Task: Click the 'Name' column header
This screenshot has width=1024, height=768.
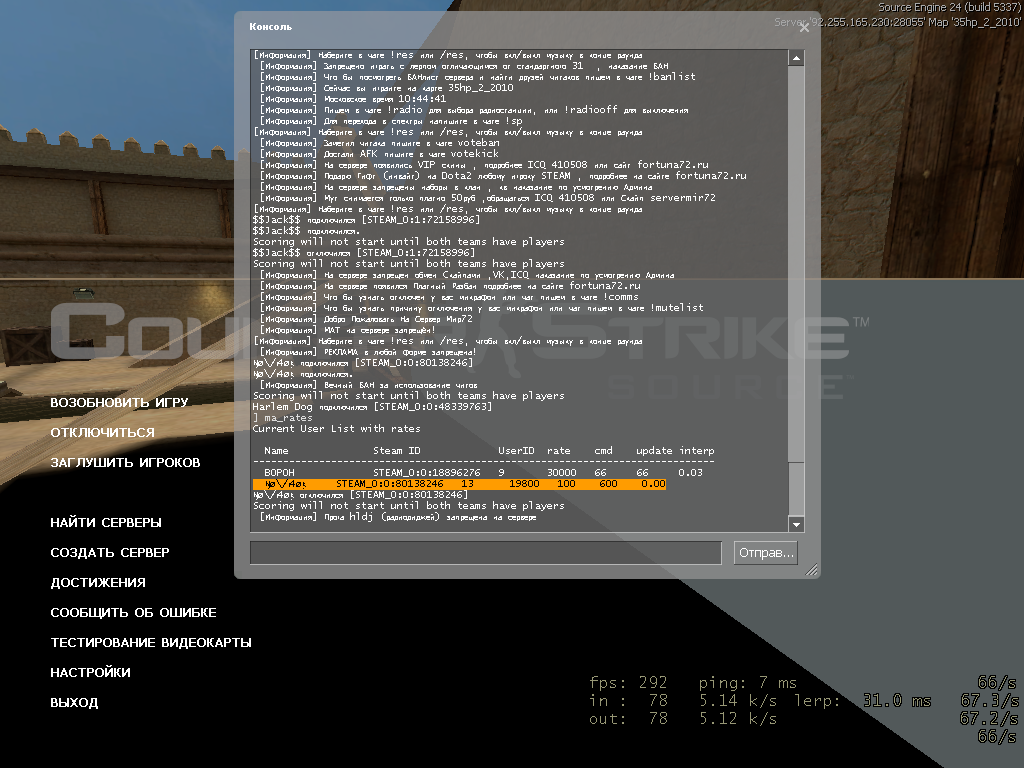Action: pyautogui.click(x=276, y=451)
